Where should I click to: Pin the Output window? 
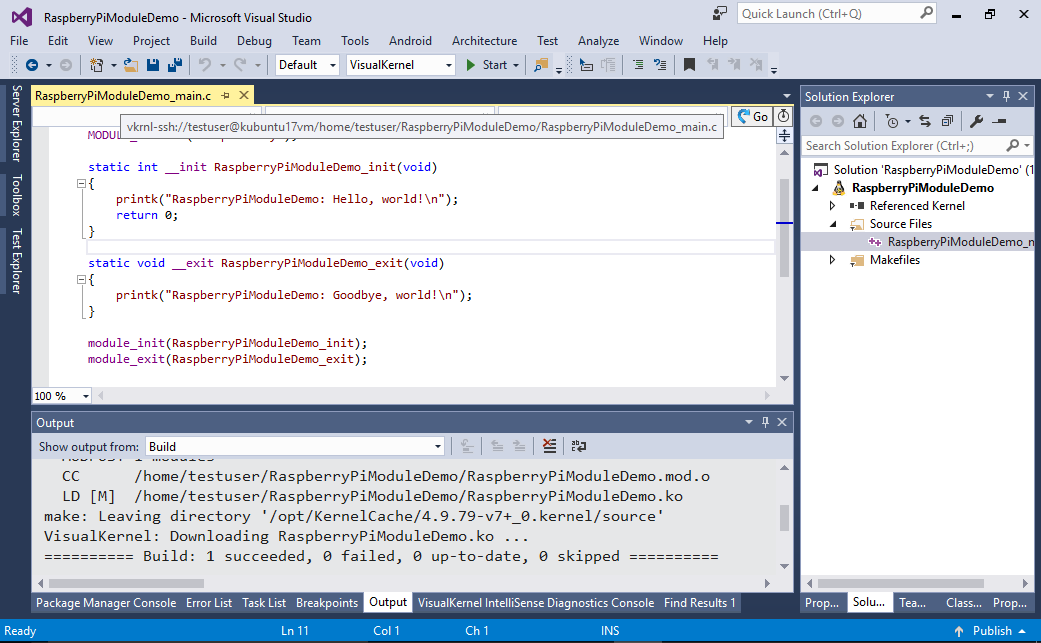click(765, 422)
